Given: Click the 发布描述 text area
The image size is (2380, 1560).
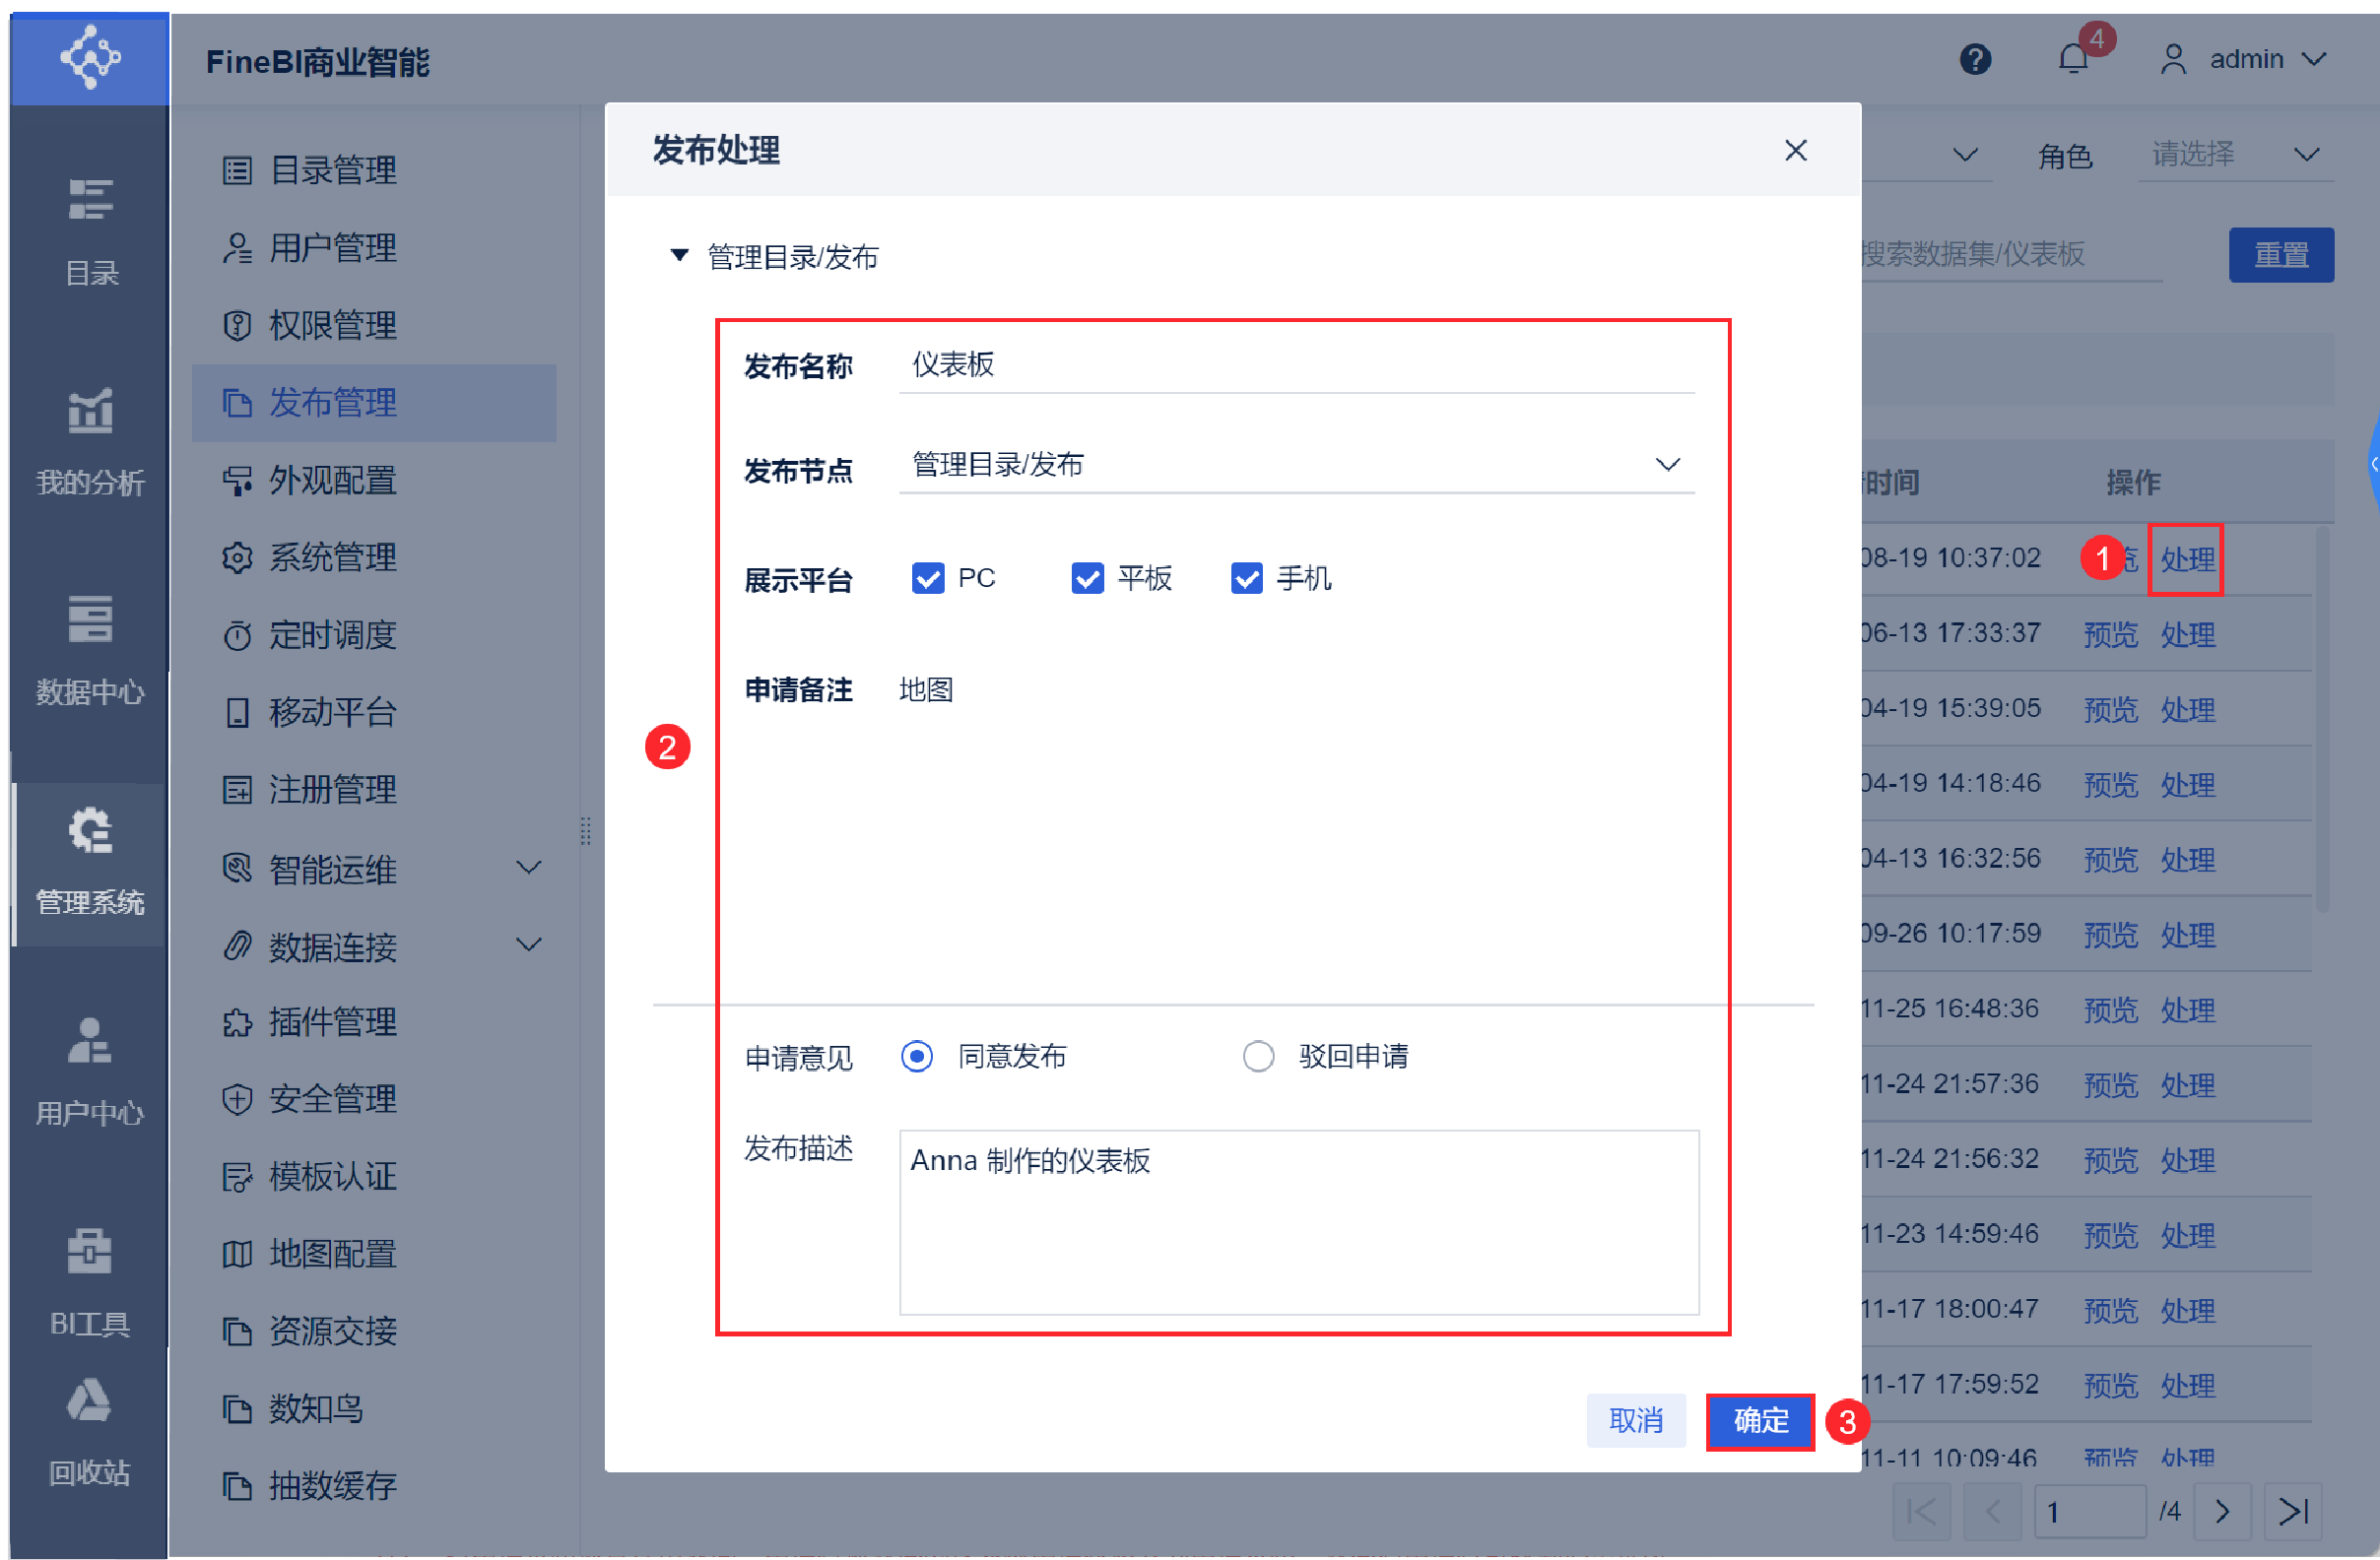Looking at the screenshot, I should tap(1298, 1222).
